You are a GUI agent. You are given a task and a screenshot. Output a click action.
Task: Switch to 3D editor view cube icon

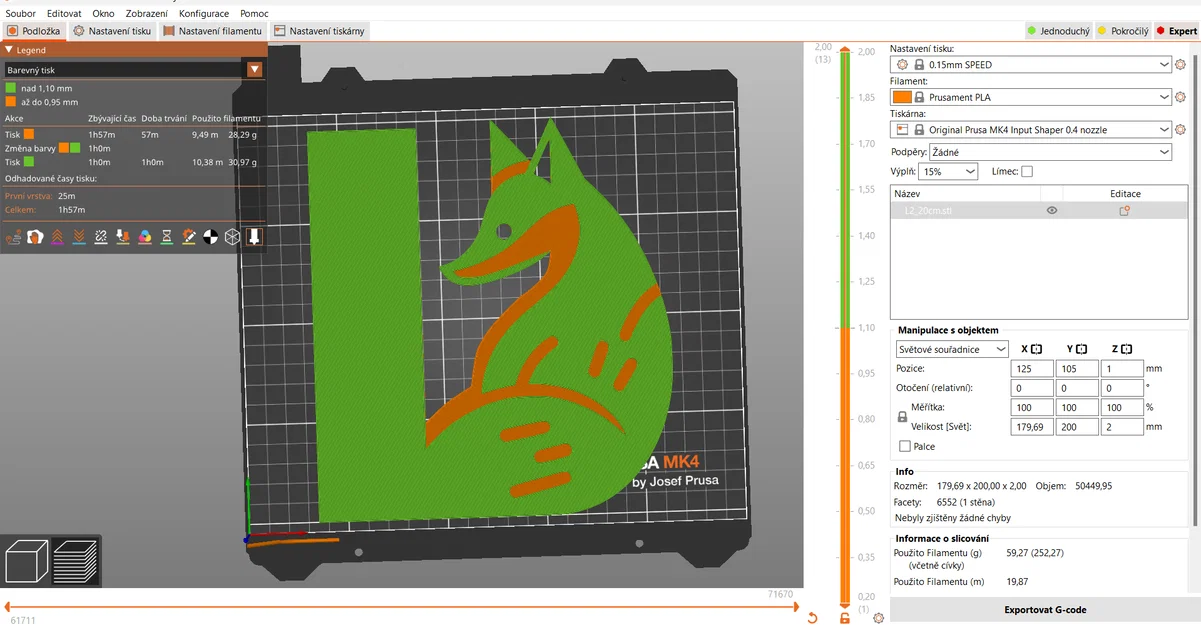[x=27, y=561]
